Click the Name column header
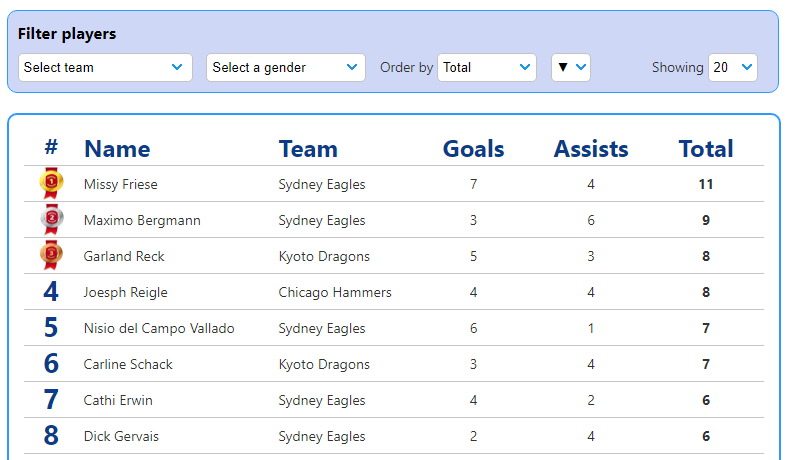This screenshot has height=460, width=786. tap(117, 149)
